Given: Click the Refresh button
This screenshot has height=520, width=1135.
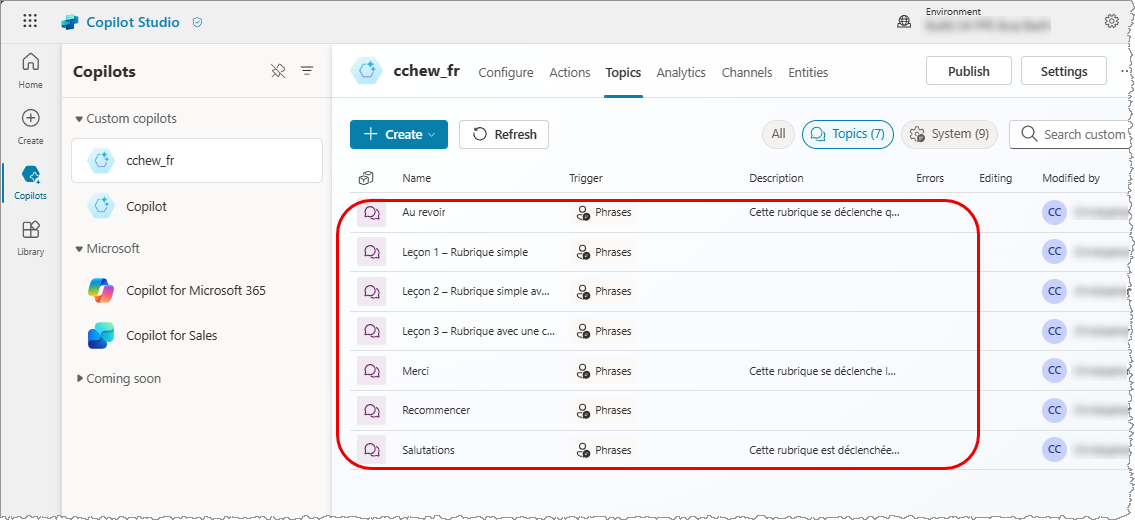Looking at the screenshot, I should (x=504, y=134).
